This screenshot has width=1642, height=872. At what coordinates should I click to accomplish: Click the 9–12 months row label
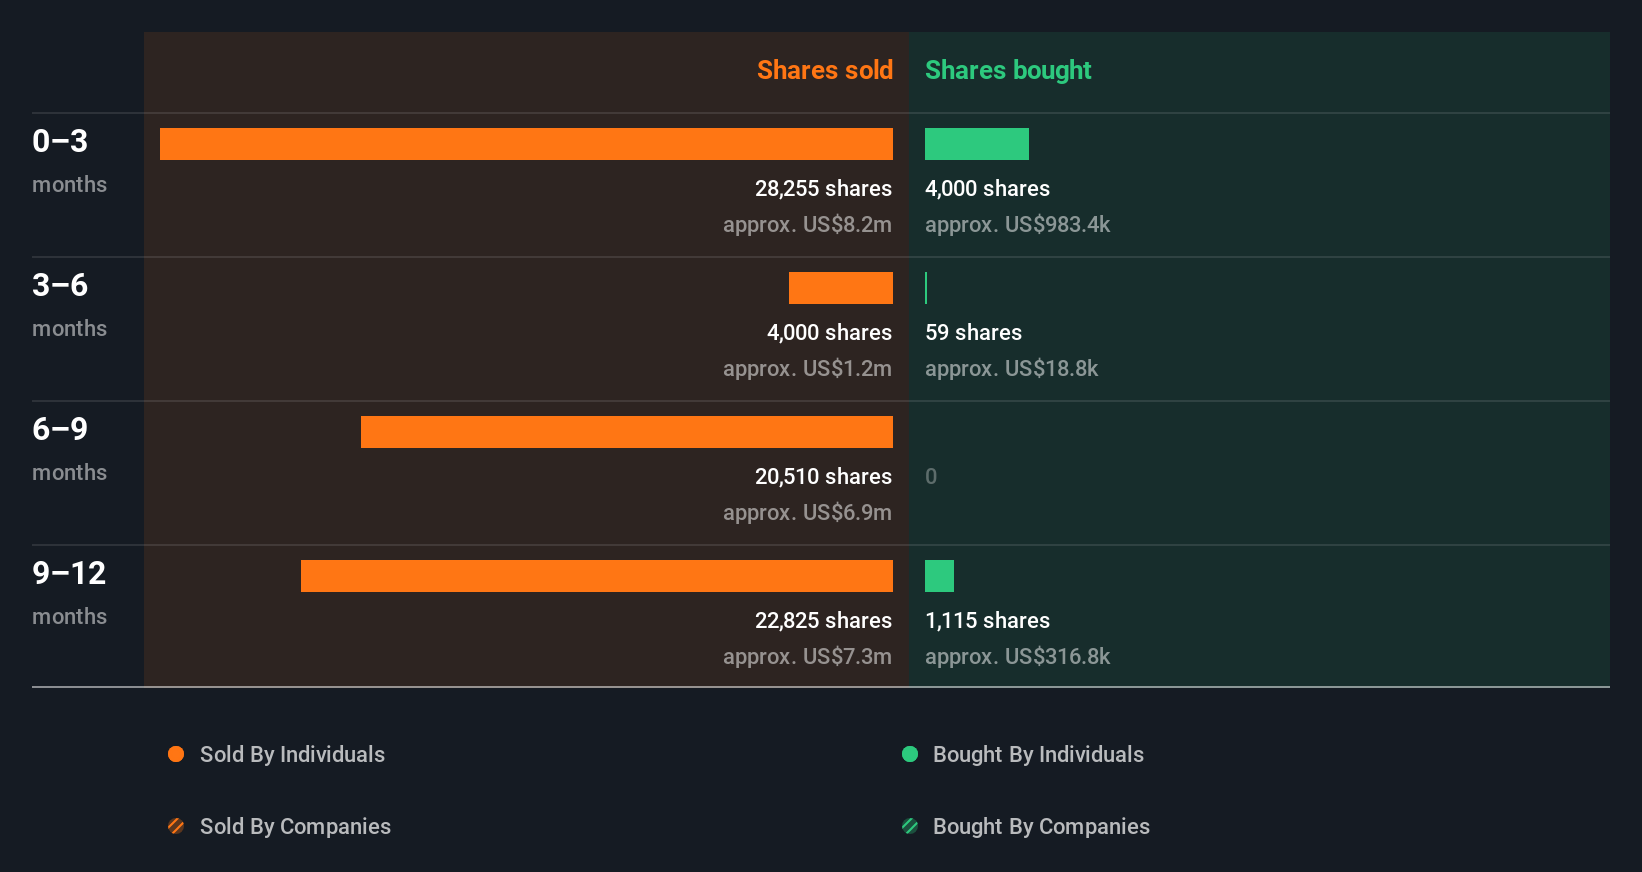click(69, 592)
